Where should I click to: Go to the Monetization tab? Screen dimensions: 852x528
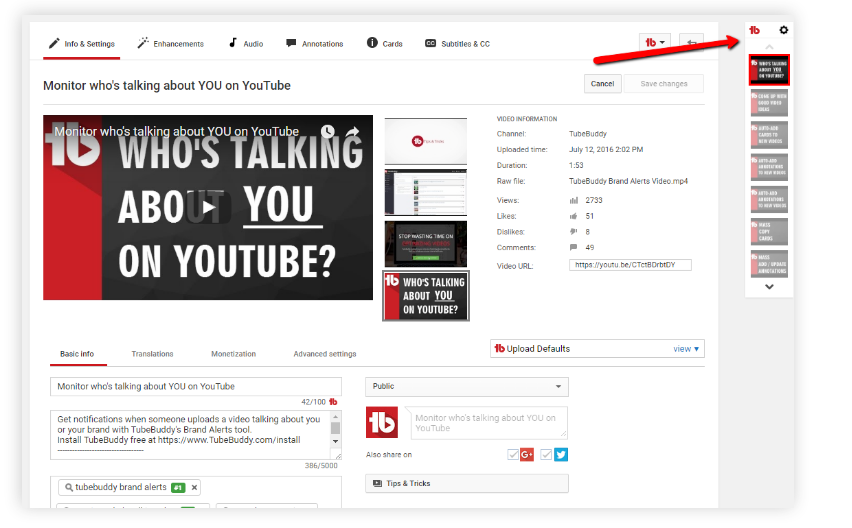click(233, 354)
